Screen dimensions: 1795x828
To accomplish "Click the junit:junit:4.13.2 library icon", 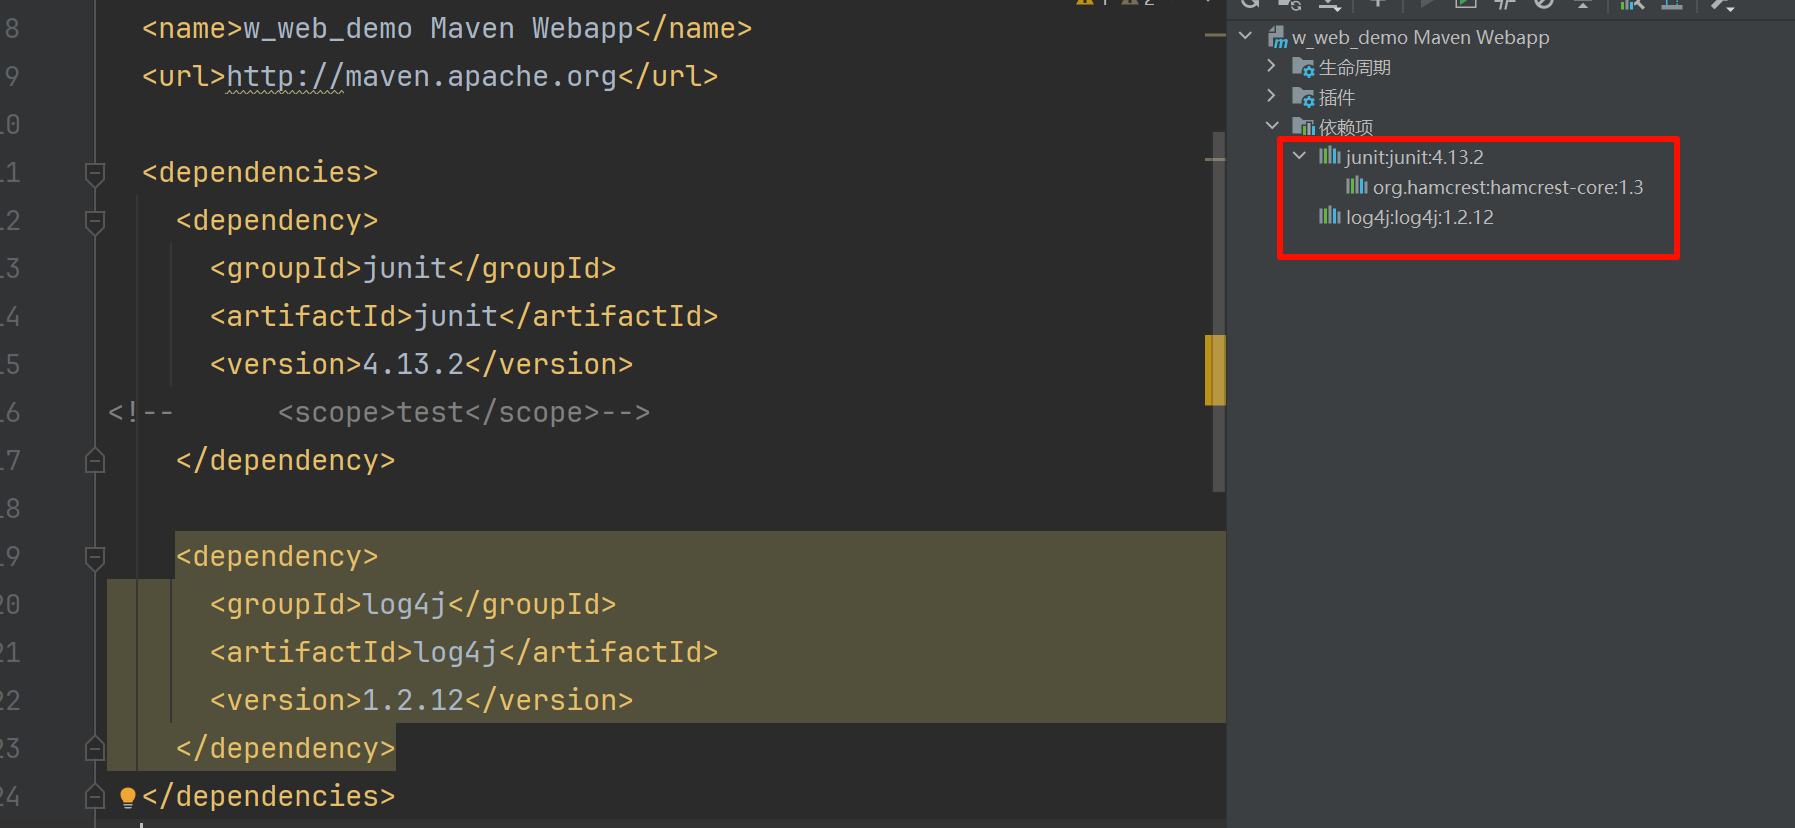I will pyautogui.click(x=1329, y=156).
